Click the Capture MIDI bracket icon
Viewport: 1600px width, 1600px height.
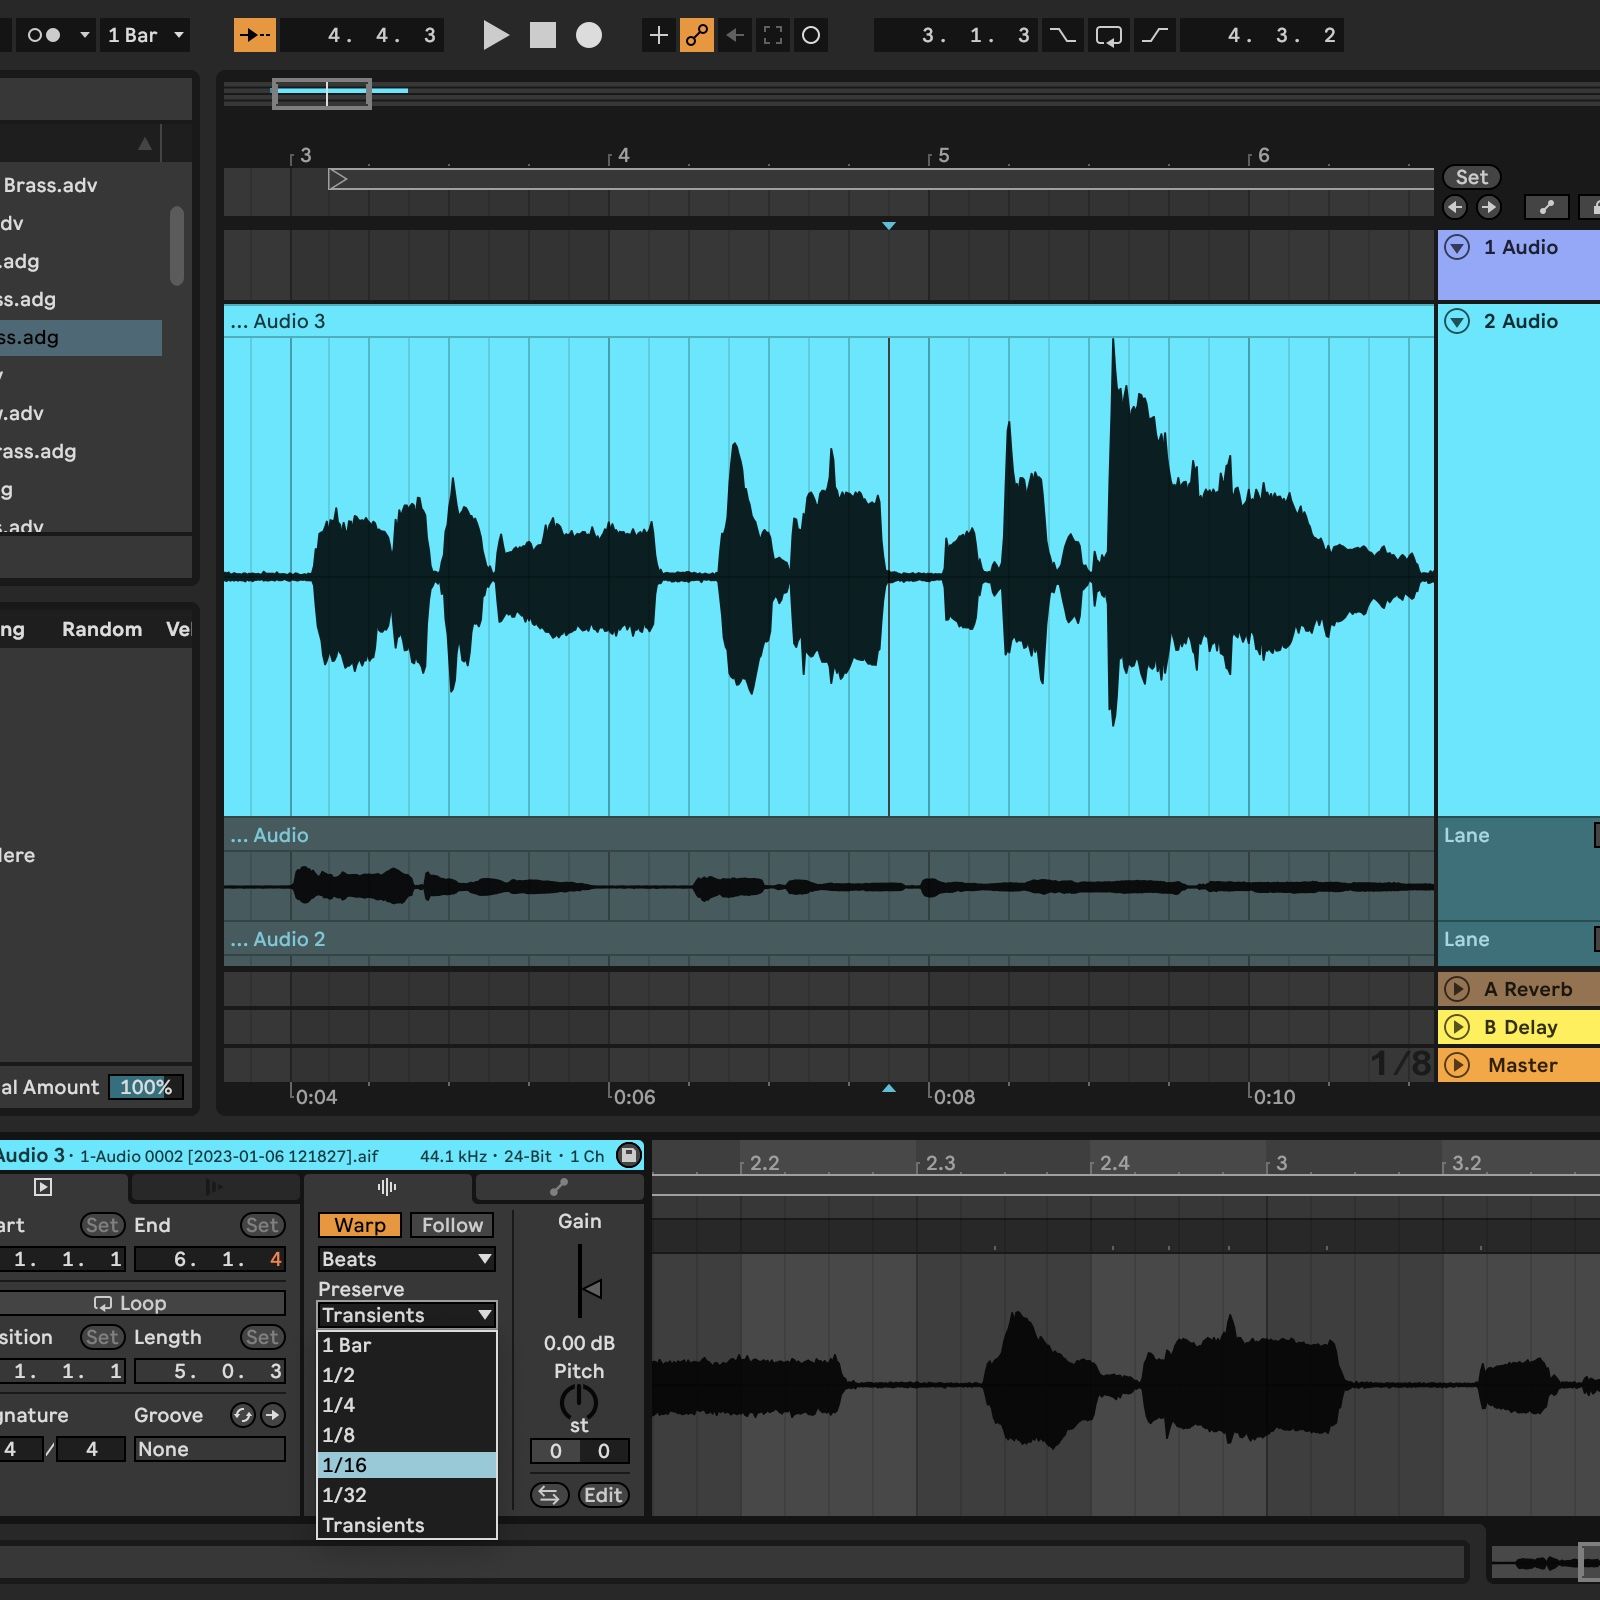[773, 36]
